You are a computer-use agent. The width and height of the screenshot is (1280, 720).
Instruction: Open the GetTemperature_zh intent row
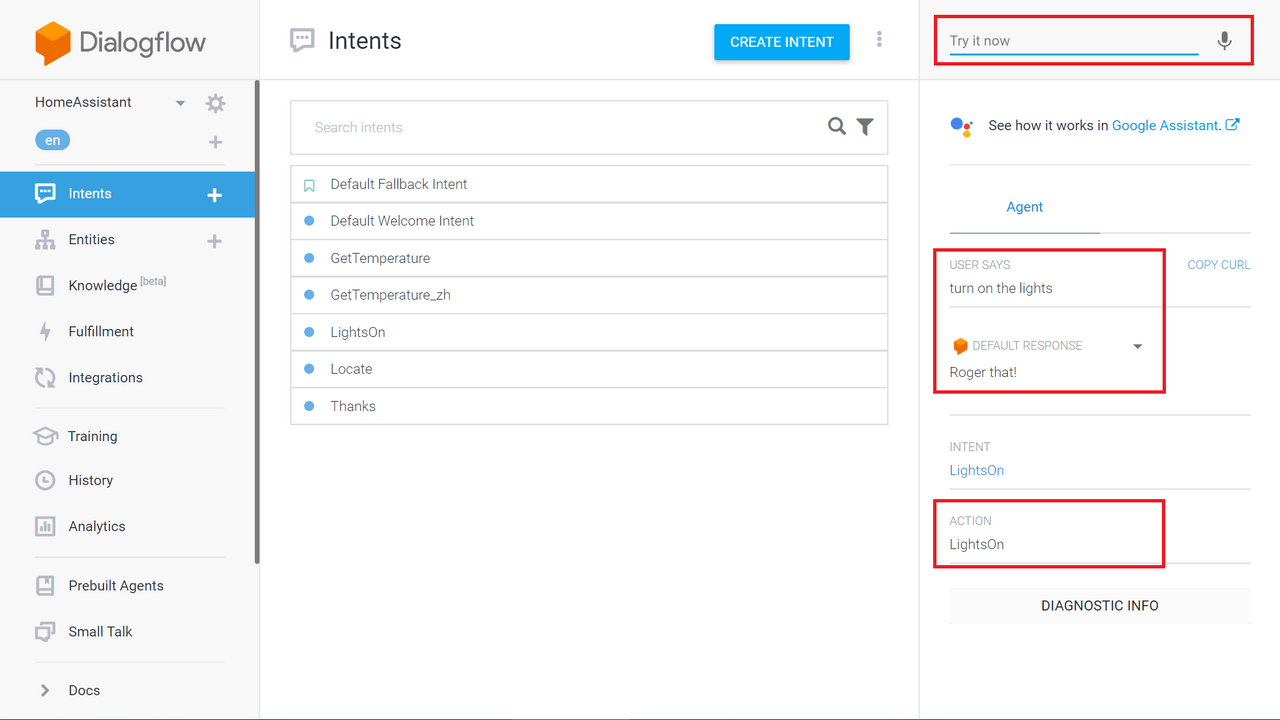click(x=589, y=295)
